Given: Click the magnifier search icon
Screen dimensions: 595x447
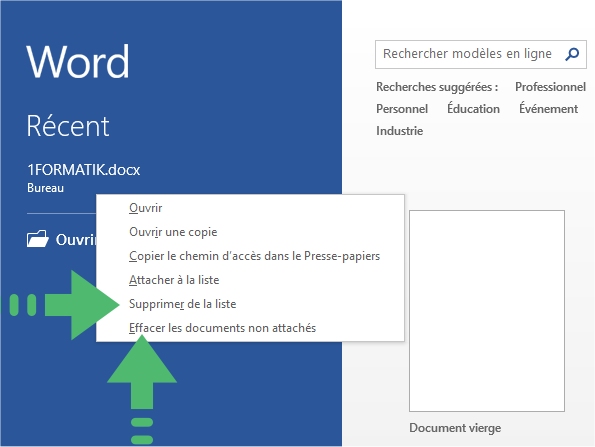Looking at the screenshot, I should point(572,54).
